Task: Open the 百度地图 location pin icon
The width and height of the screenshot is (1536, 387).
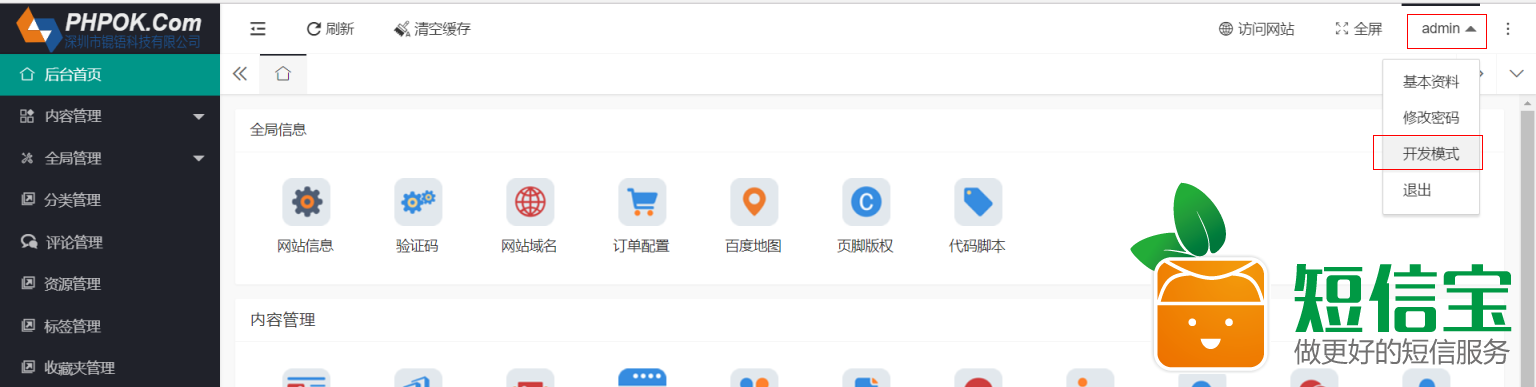Action: (754, 202)
